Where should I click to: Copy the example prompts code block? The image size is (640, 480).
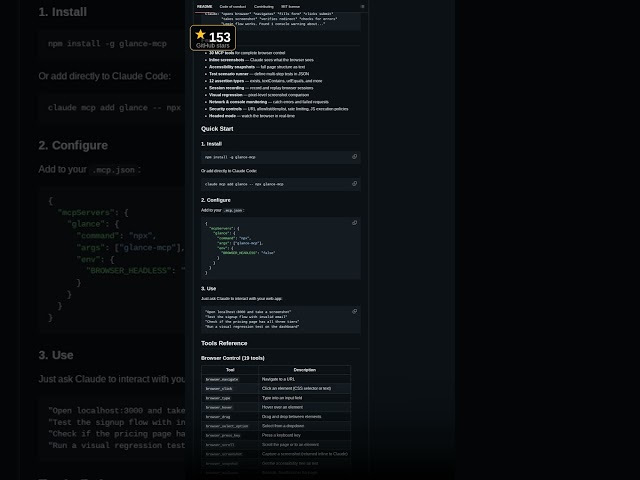[x=354, y=311]
